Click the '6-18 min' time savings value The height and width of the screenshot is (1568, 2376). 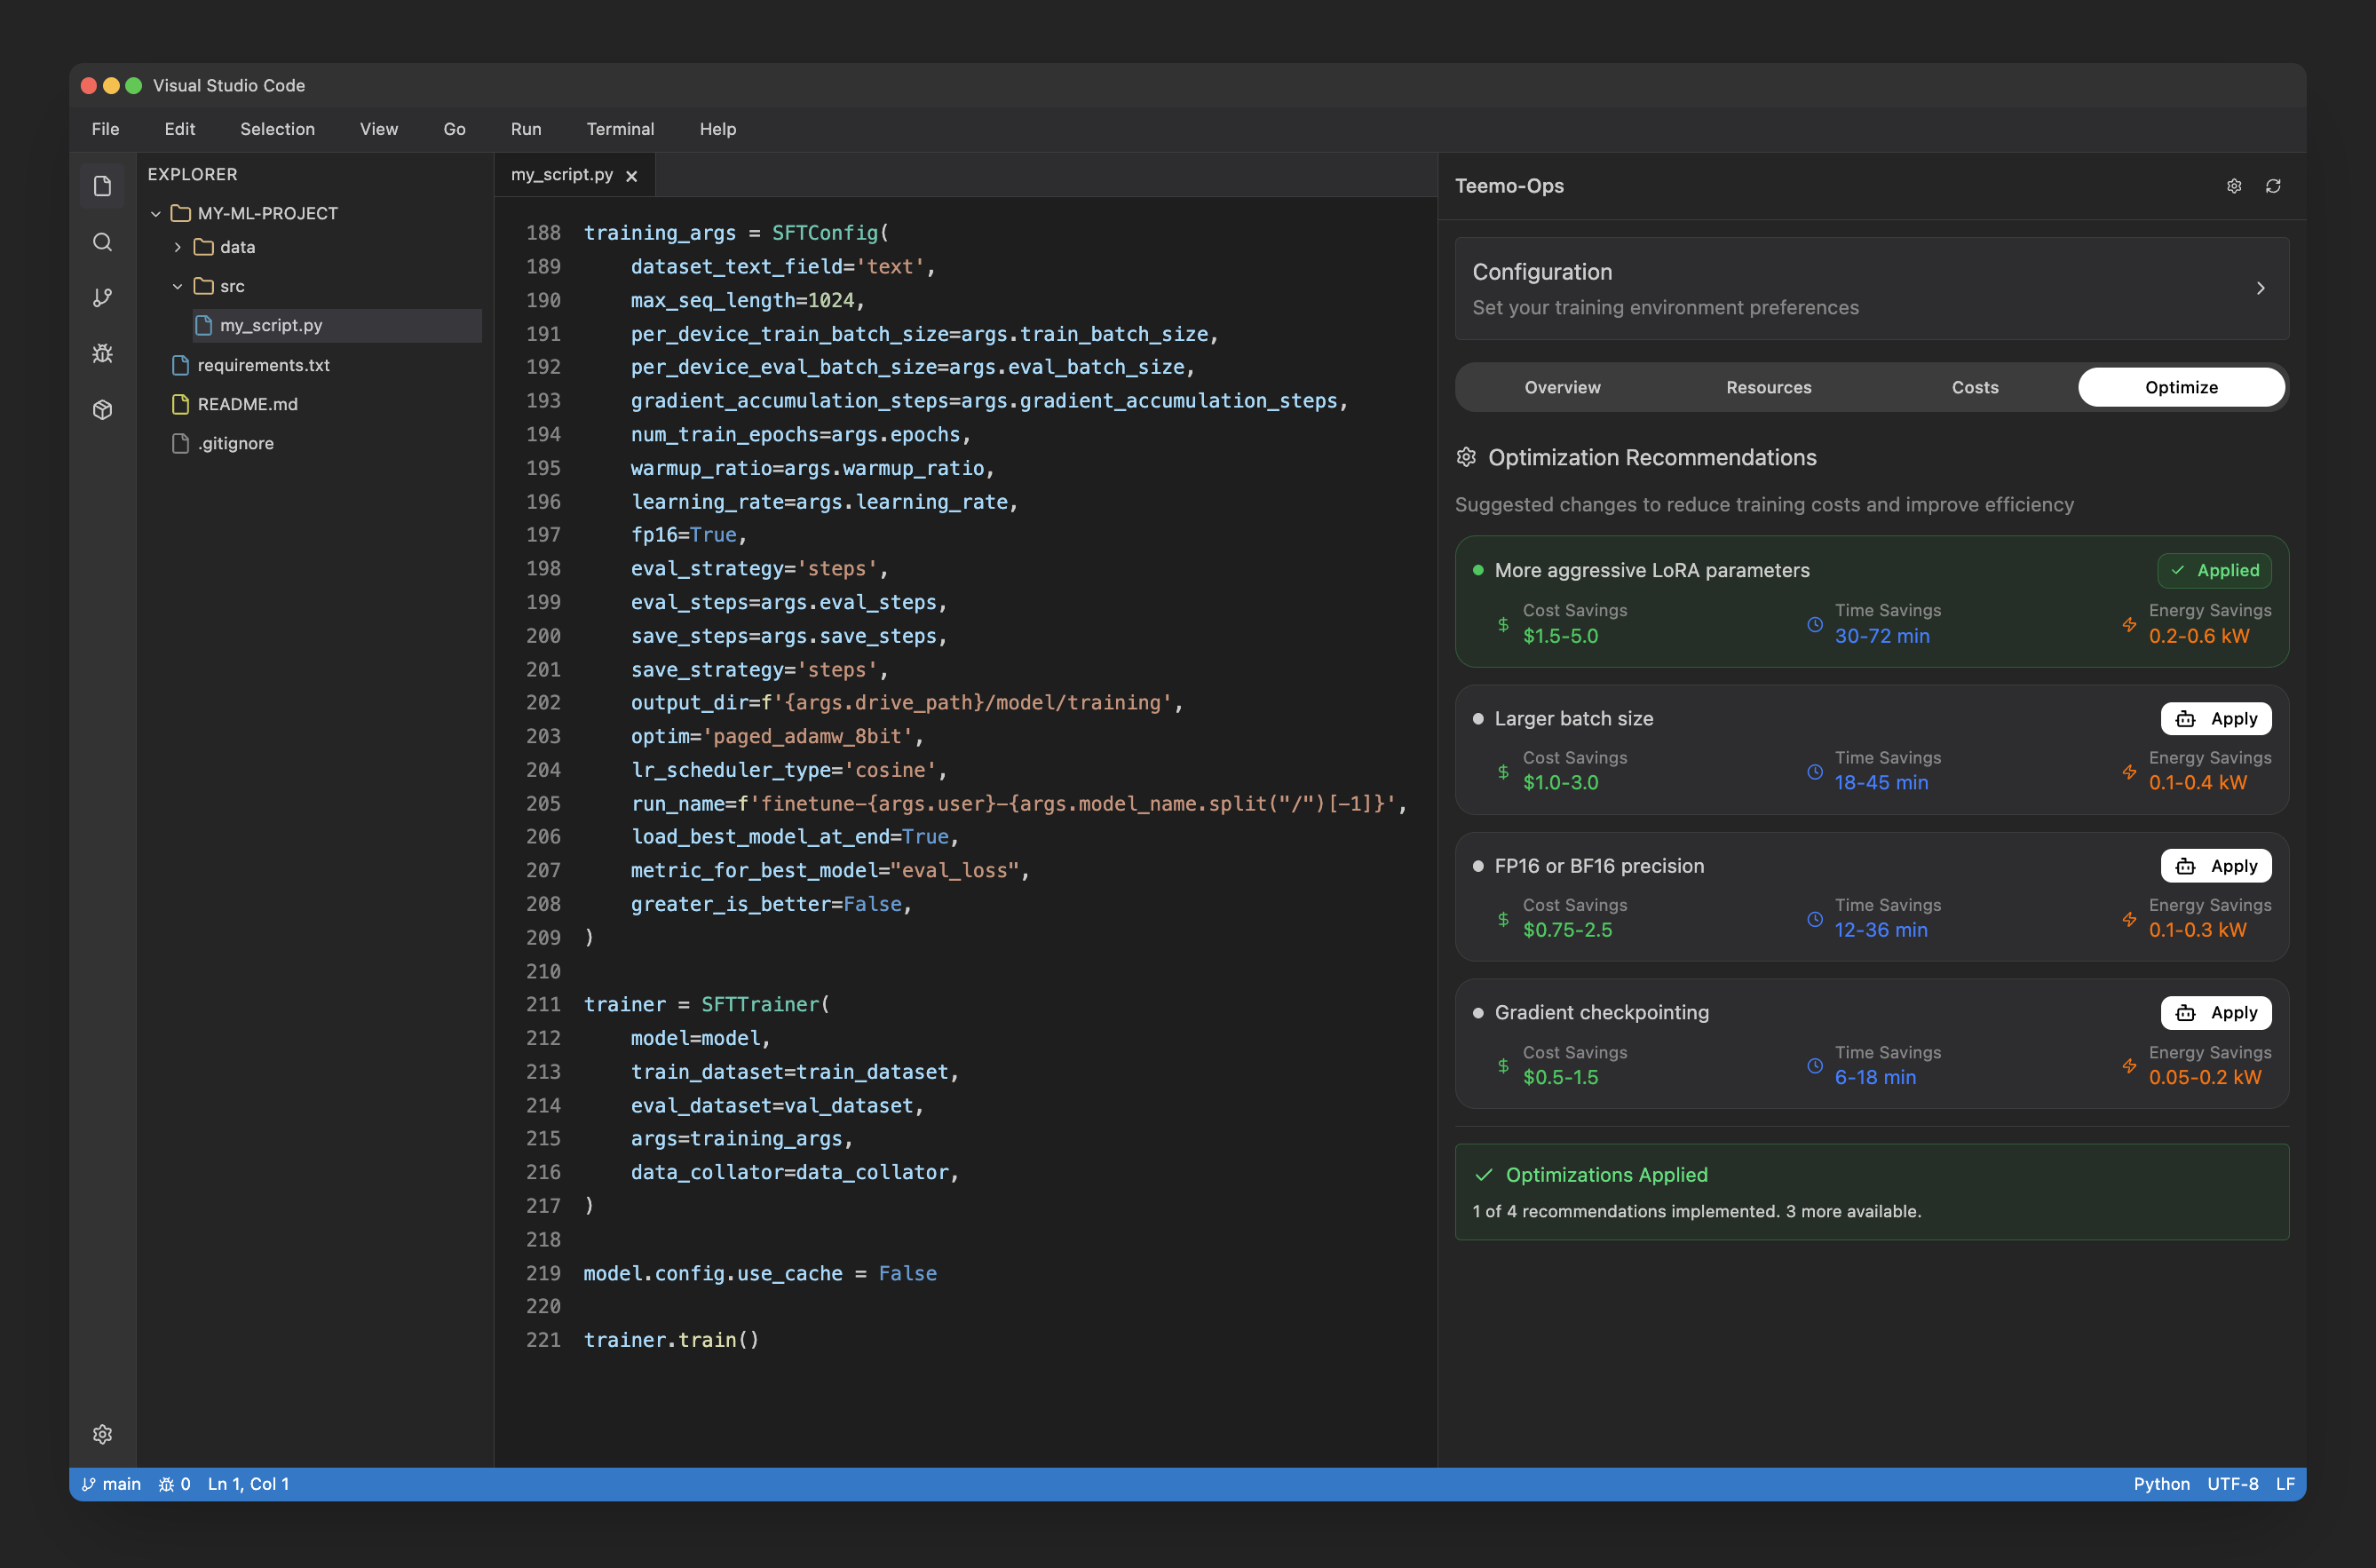(x=1875, y=1077)
